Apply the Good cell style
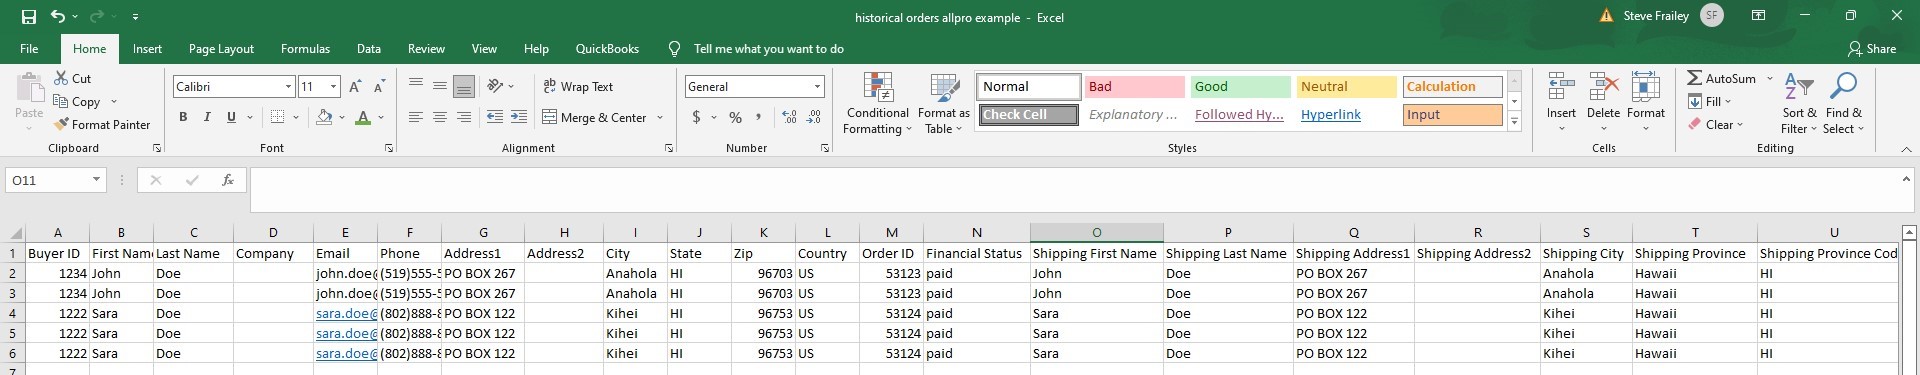The width and height of the screenshot is (1920, 375). (x=1241, y=86)
